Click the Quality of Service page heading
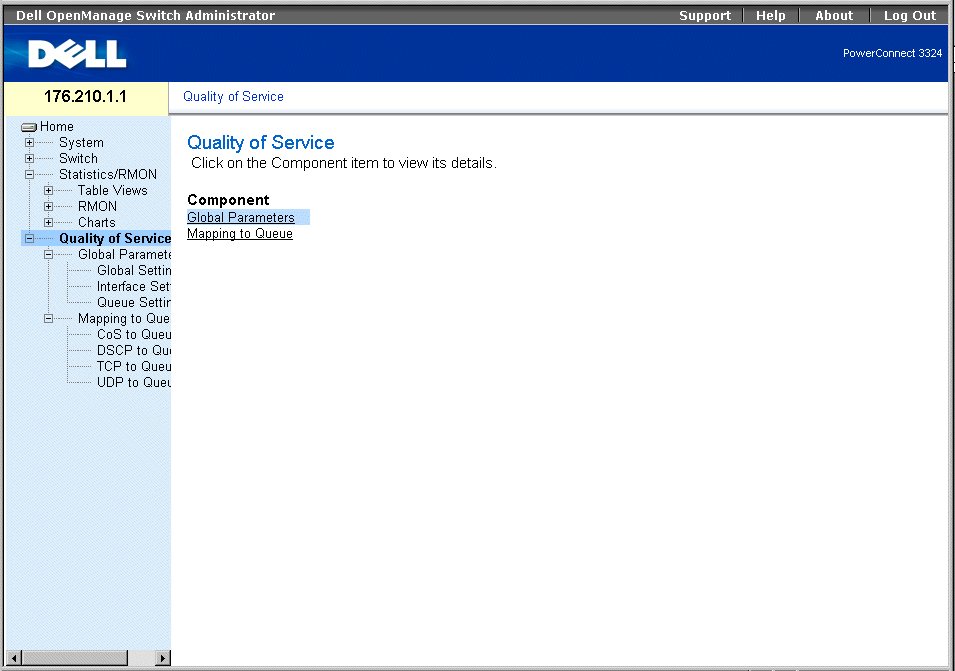The width and height of the screenshot is (955, 671). coord(261,142)
